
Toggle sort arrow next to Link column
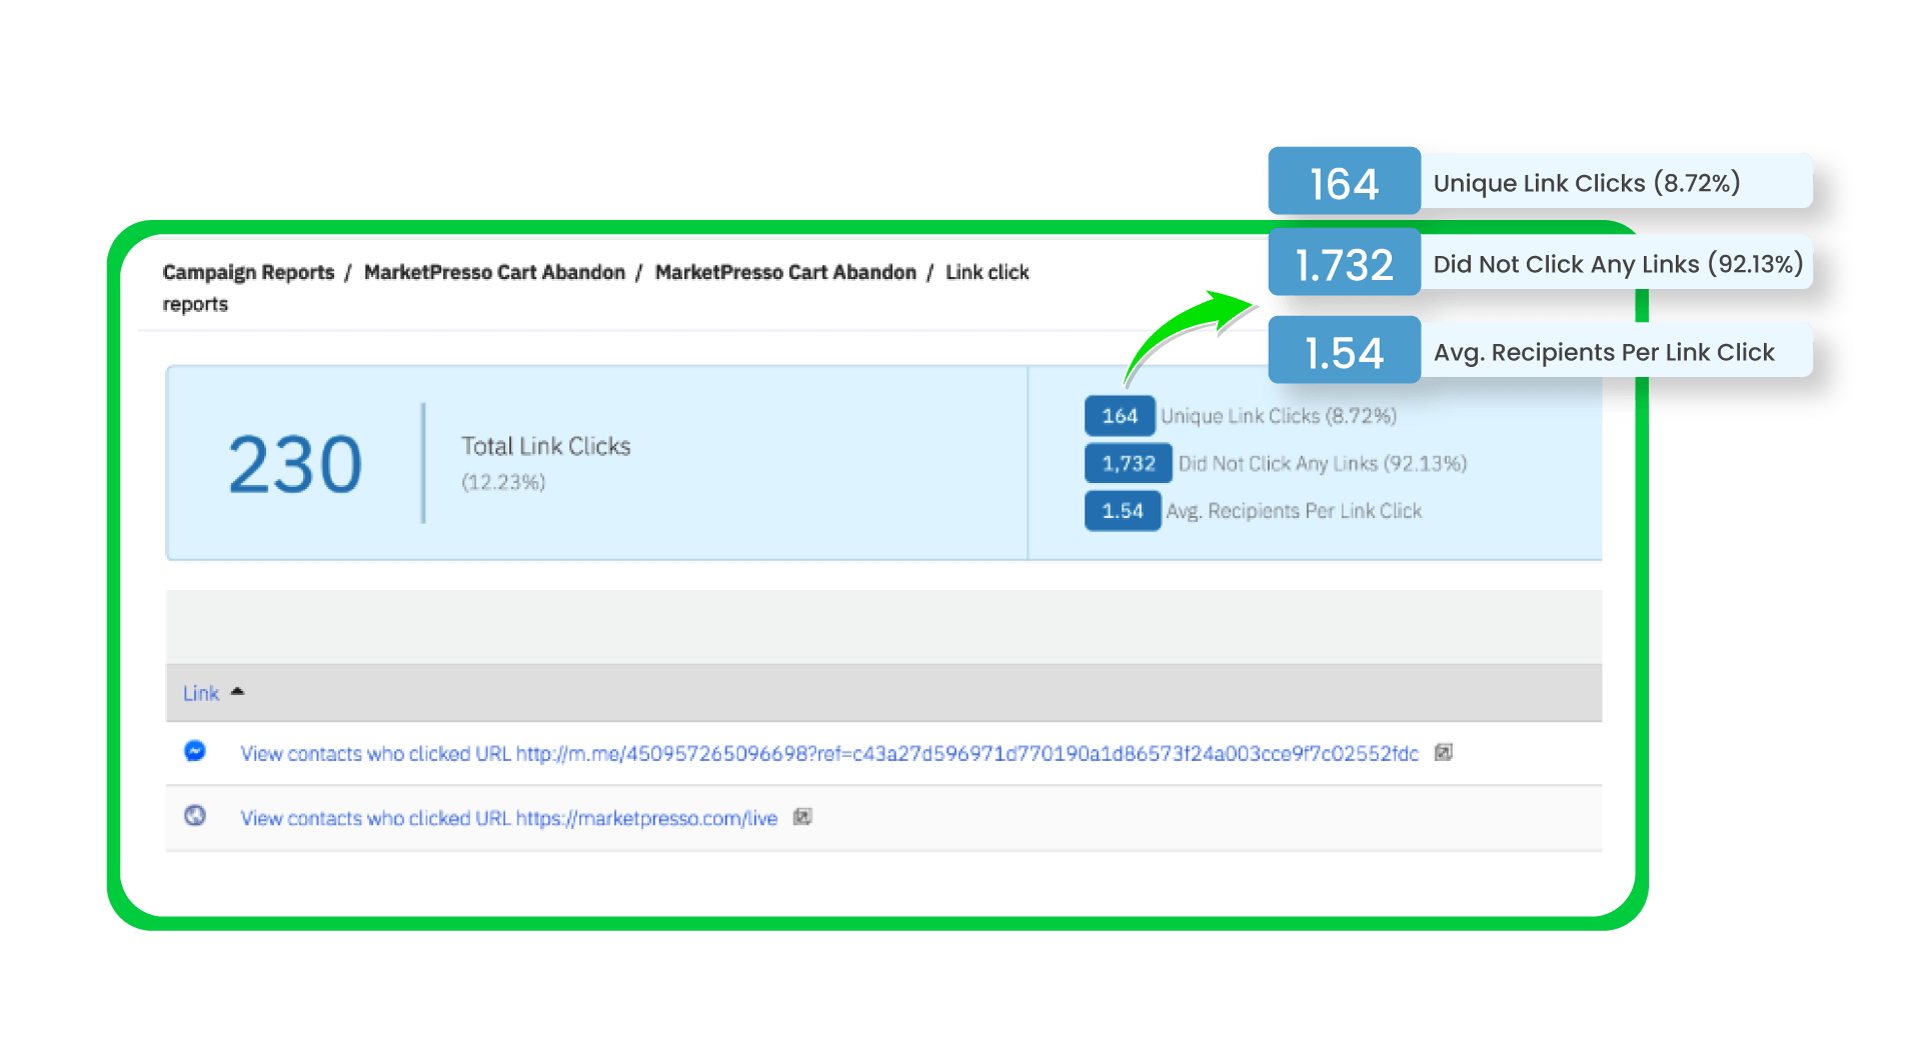click(237, 692)
